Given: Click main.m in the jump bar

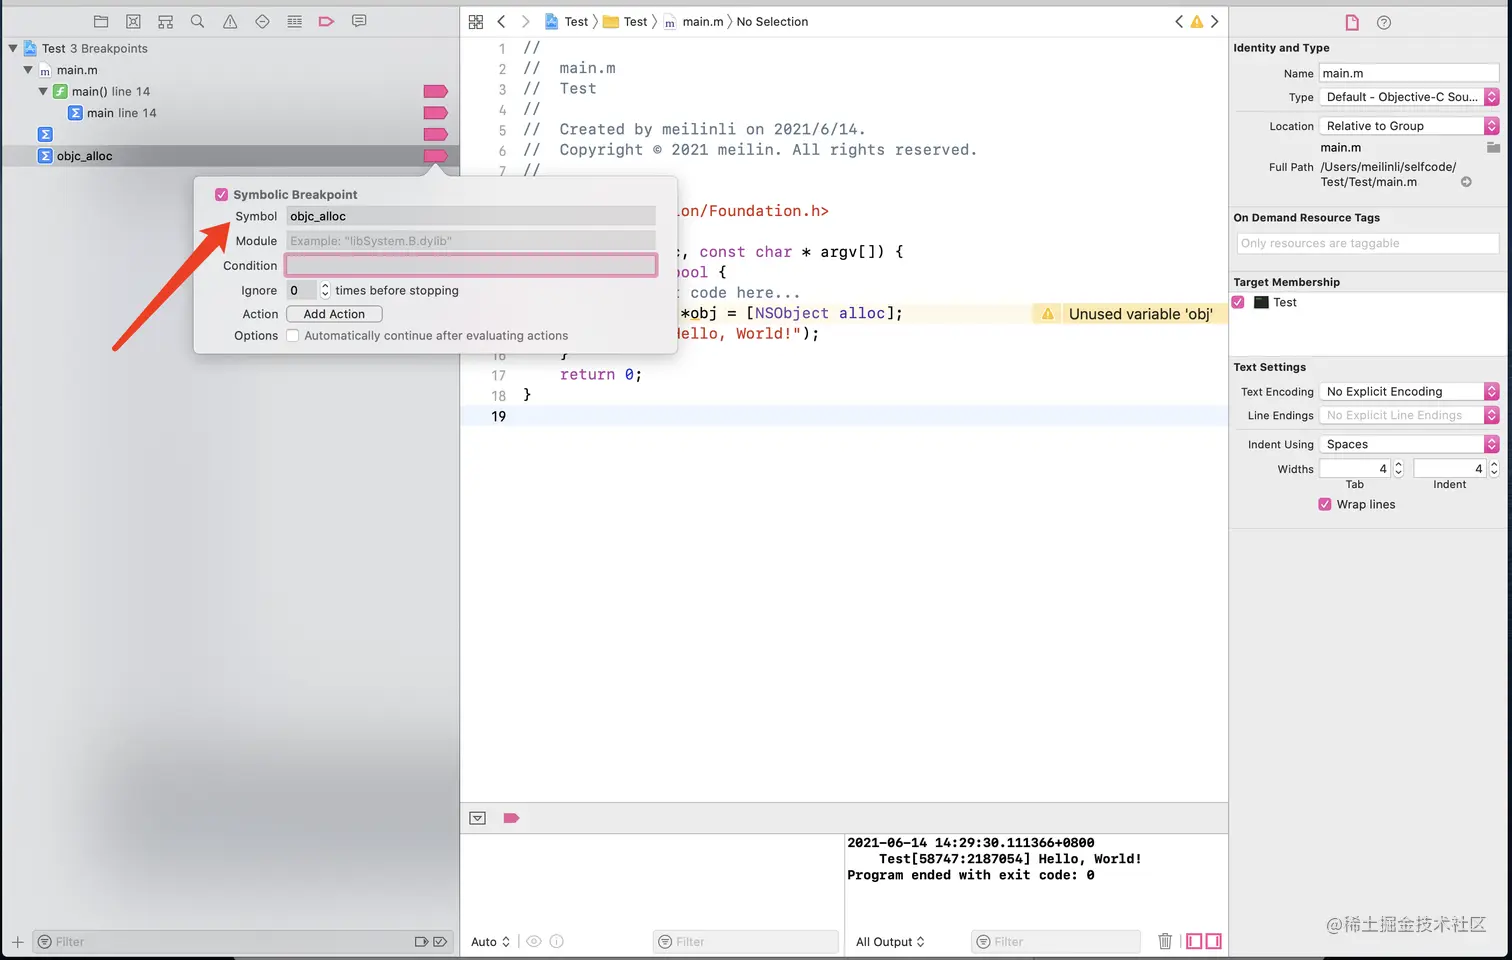Looking at the screenshot, I should pos(693,21).
